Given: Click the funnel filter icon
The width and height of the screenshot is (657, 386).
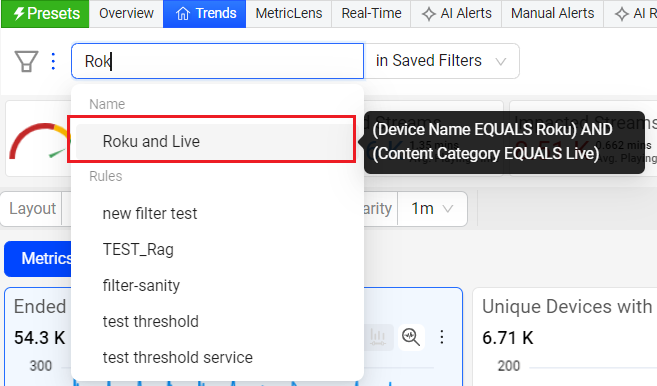Looking at the screenshot, I should (26, 61).
